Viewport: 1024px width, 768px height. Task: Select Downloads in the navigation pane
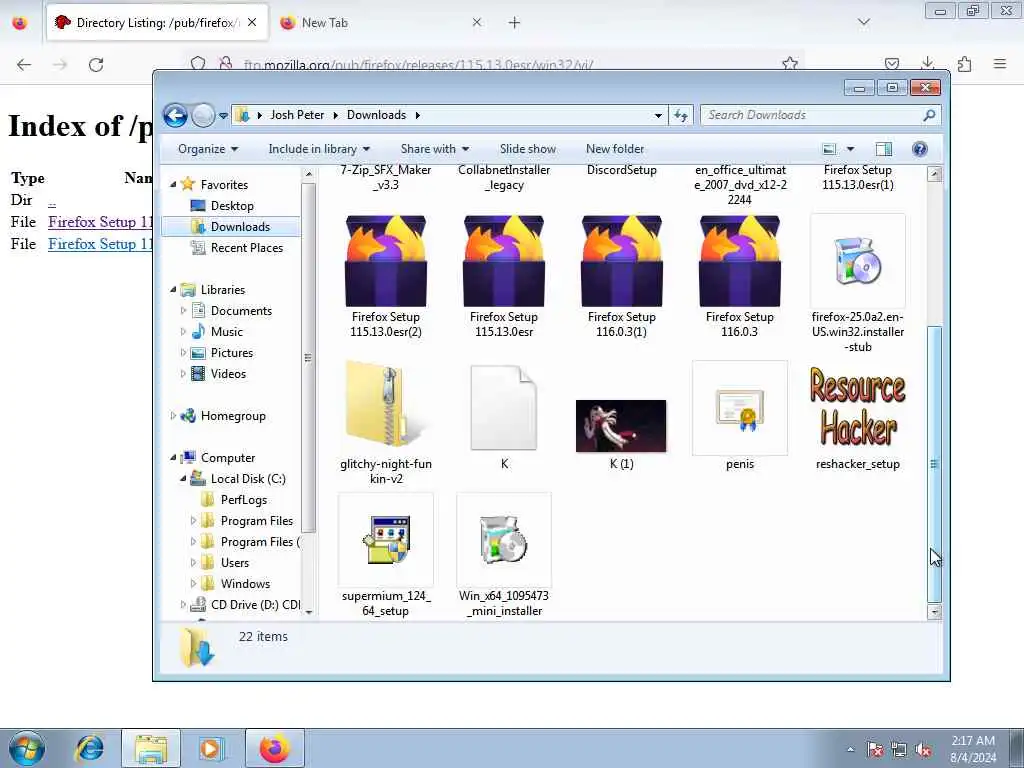tap(231, 227)
